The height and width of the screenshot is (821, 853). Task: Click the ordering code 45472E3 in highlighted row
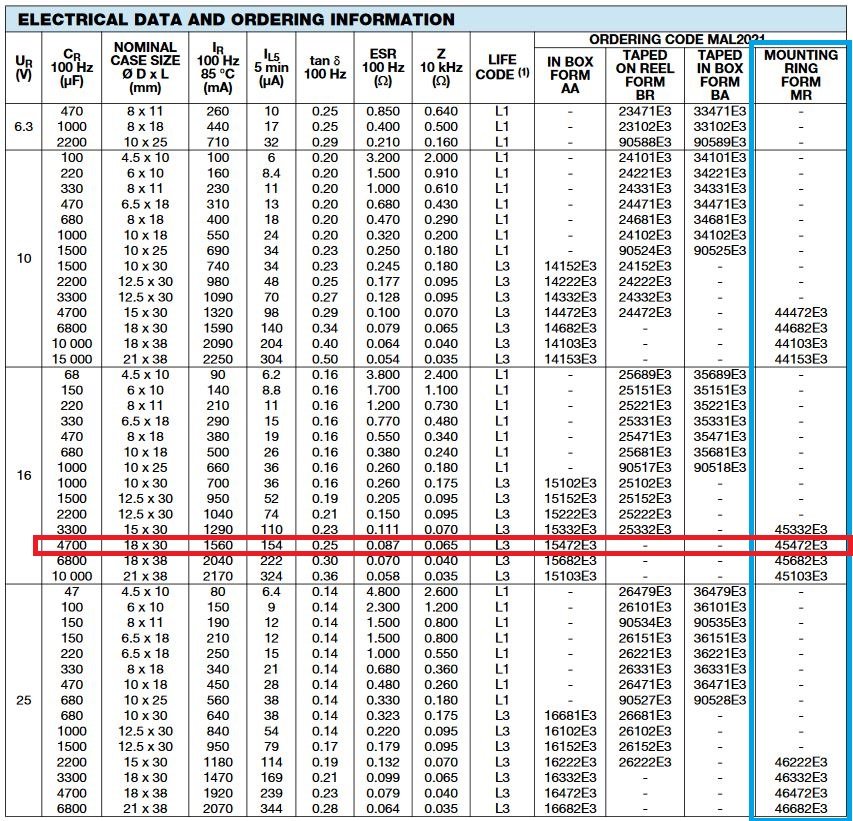(800, 545)
